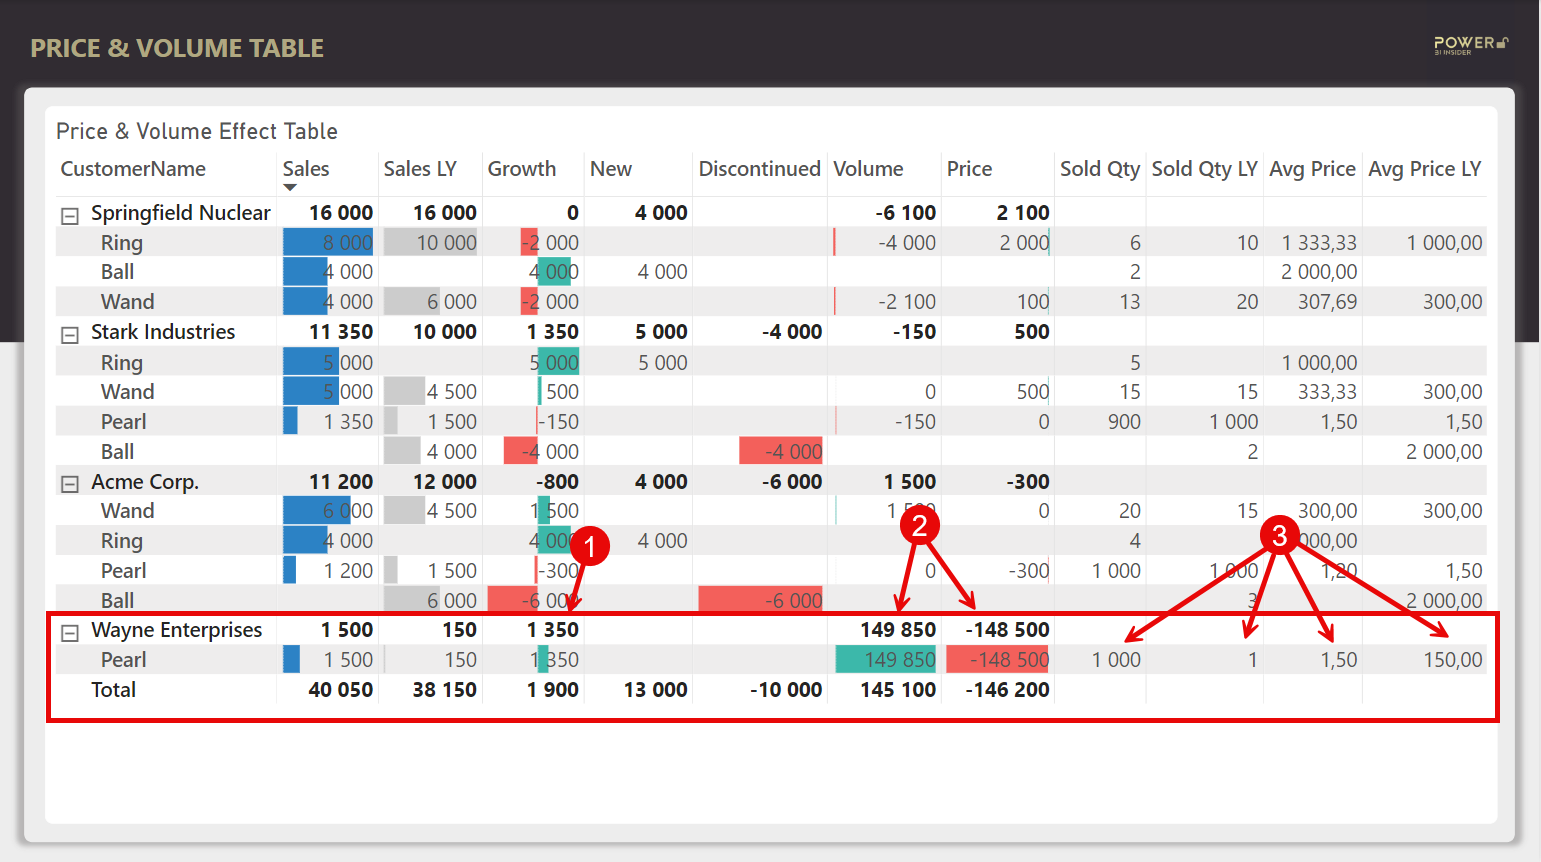Click Total Discontinued value -10 000
Screen dimensions: 1541x862
(786, 690)
